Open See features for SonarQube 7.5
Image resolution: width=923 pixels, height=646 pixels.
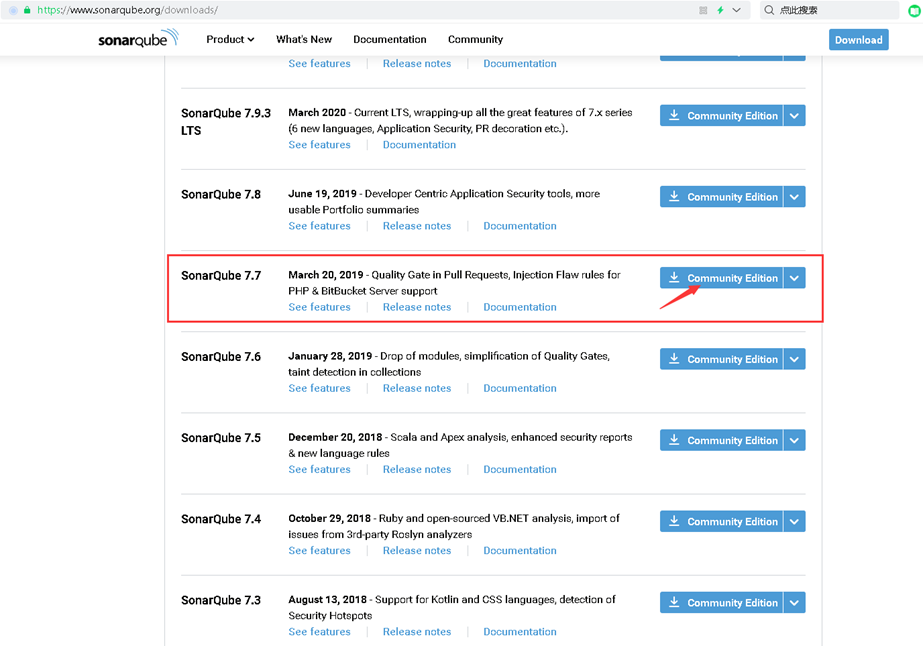319,470
